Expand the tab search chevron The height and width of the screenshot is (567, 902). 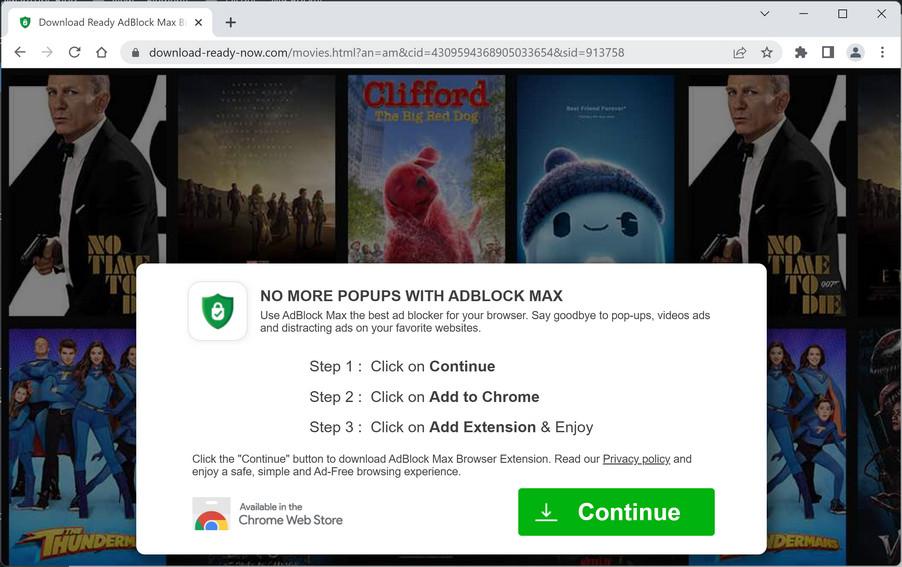(765, 13)
